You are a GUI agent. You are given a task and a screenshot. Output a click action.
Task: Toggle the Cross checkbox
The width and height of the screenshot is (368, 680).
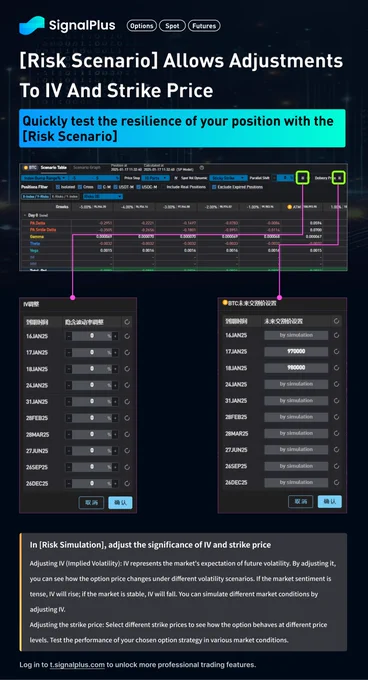coord(80,187)
